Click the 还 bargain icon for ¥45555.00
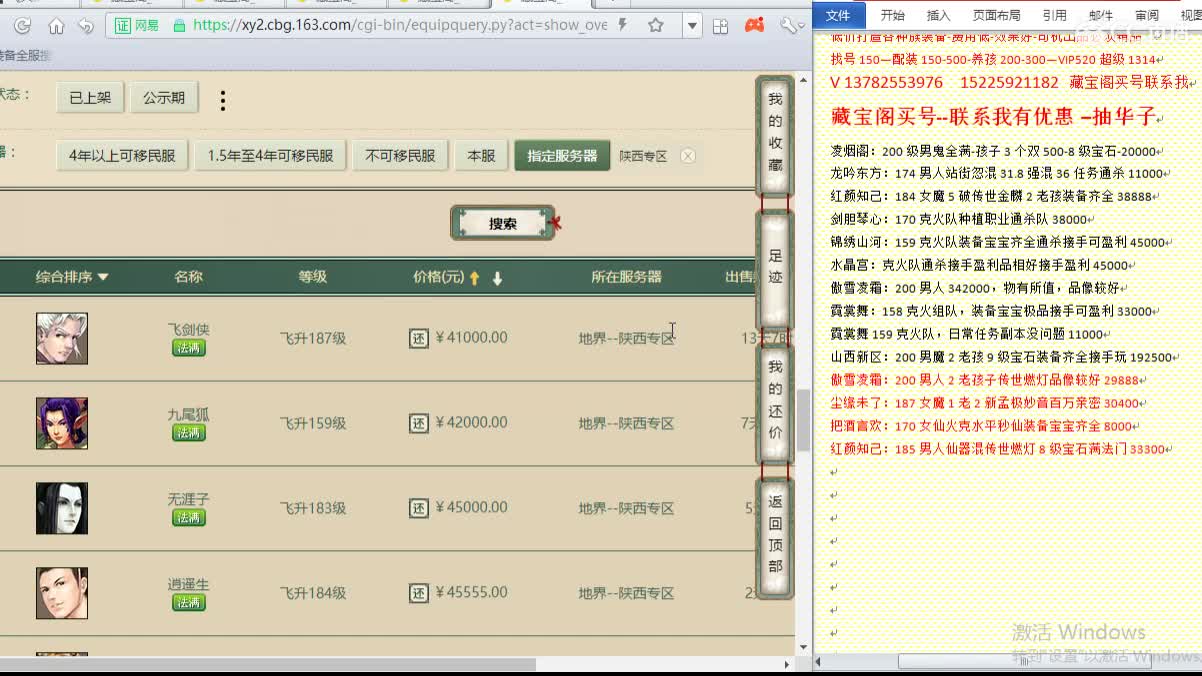 [419, 593]
